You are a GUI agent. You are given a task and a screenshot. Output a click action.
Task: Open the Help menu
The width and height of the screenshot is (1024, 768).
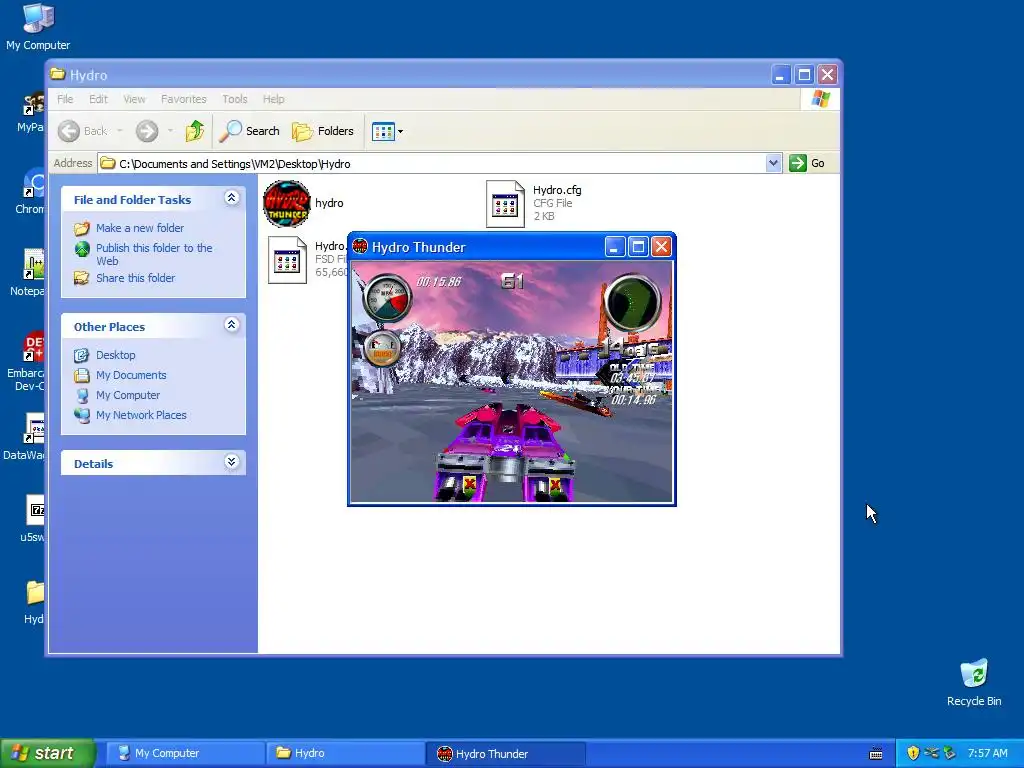(x=274, y=99)
